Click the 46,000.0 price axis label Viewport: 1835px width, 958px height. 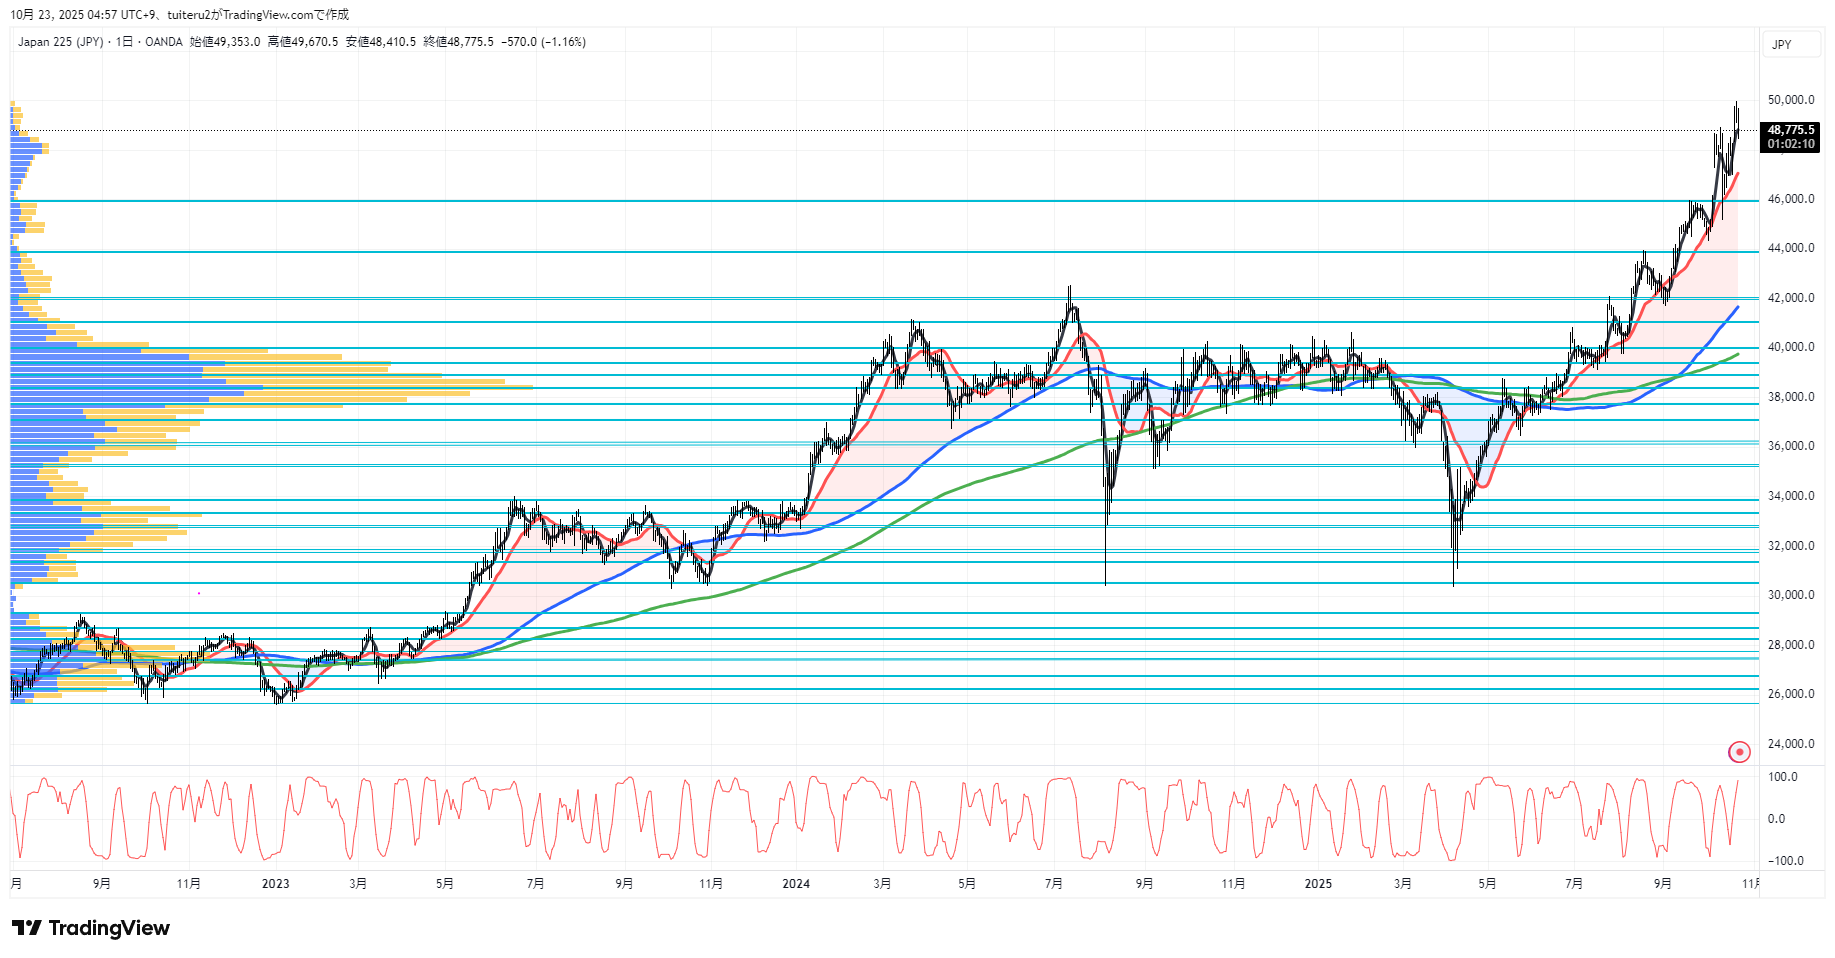point(1790,199)
